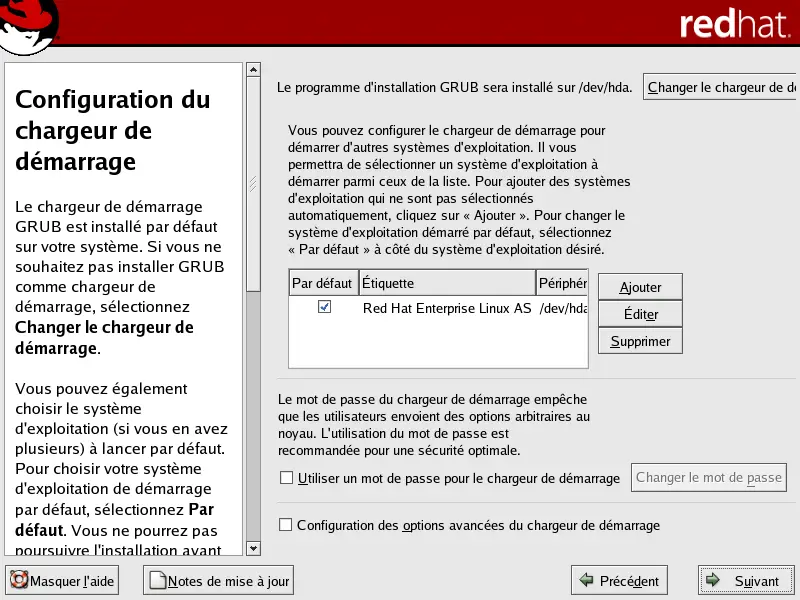Image resolution: width=800 pixels, height=600 pixels.
Task: Select the Red Hat Enterprise Linux AS row label
Action: tap(446, 309)
